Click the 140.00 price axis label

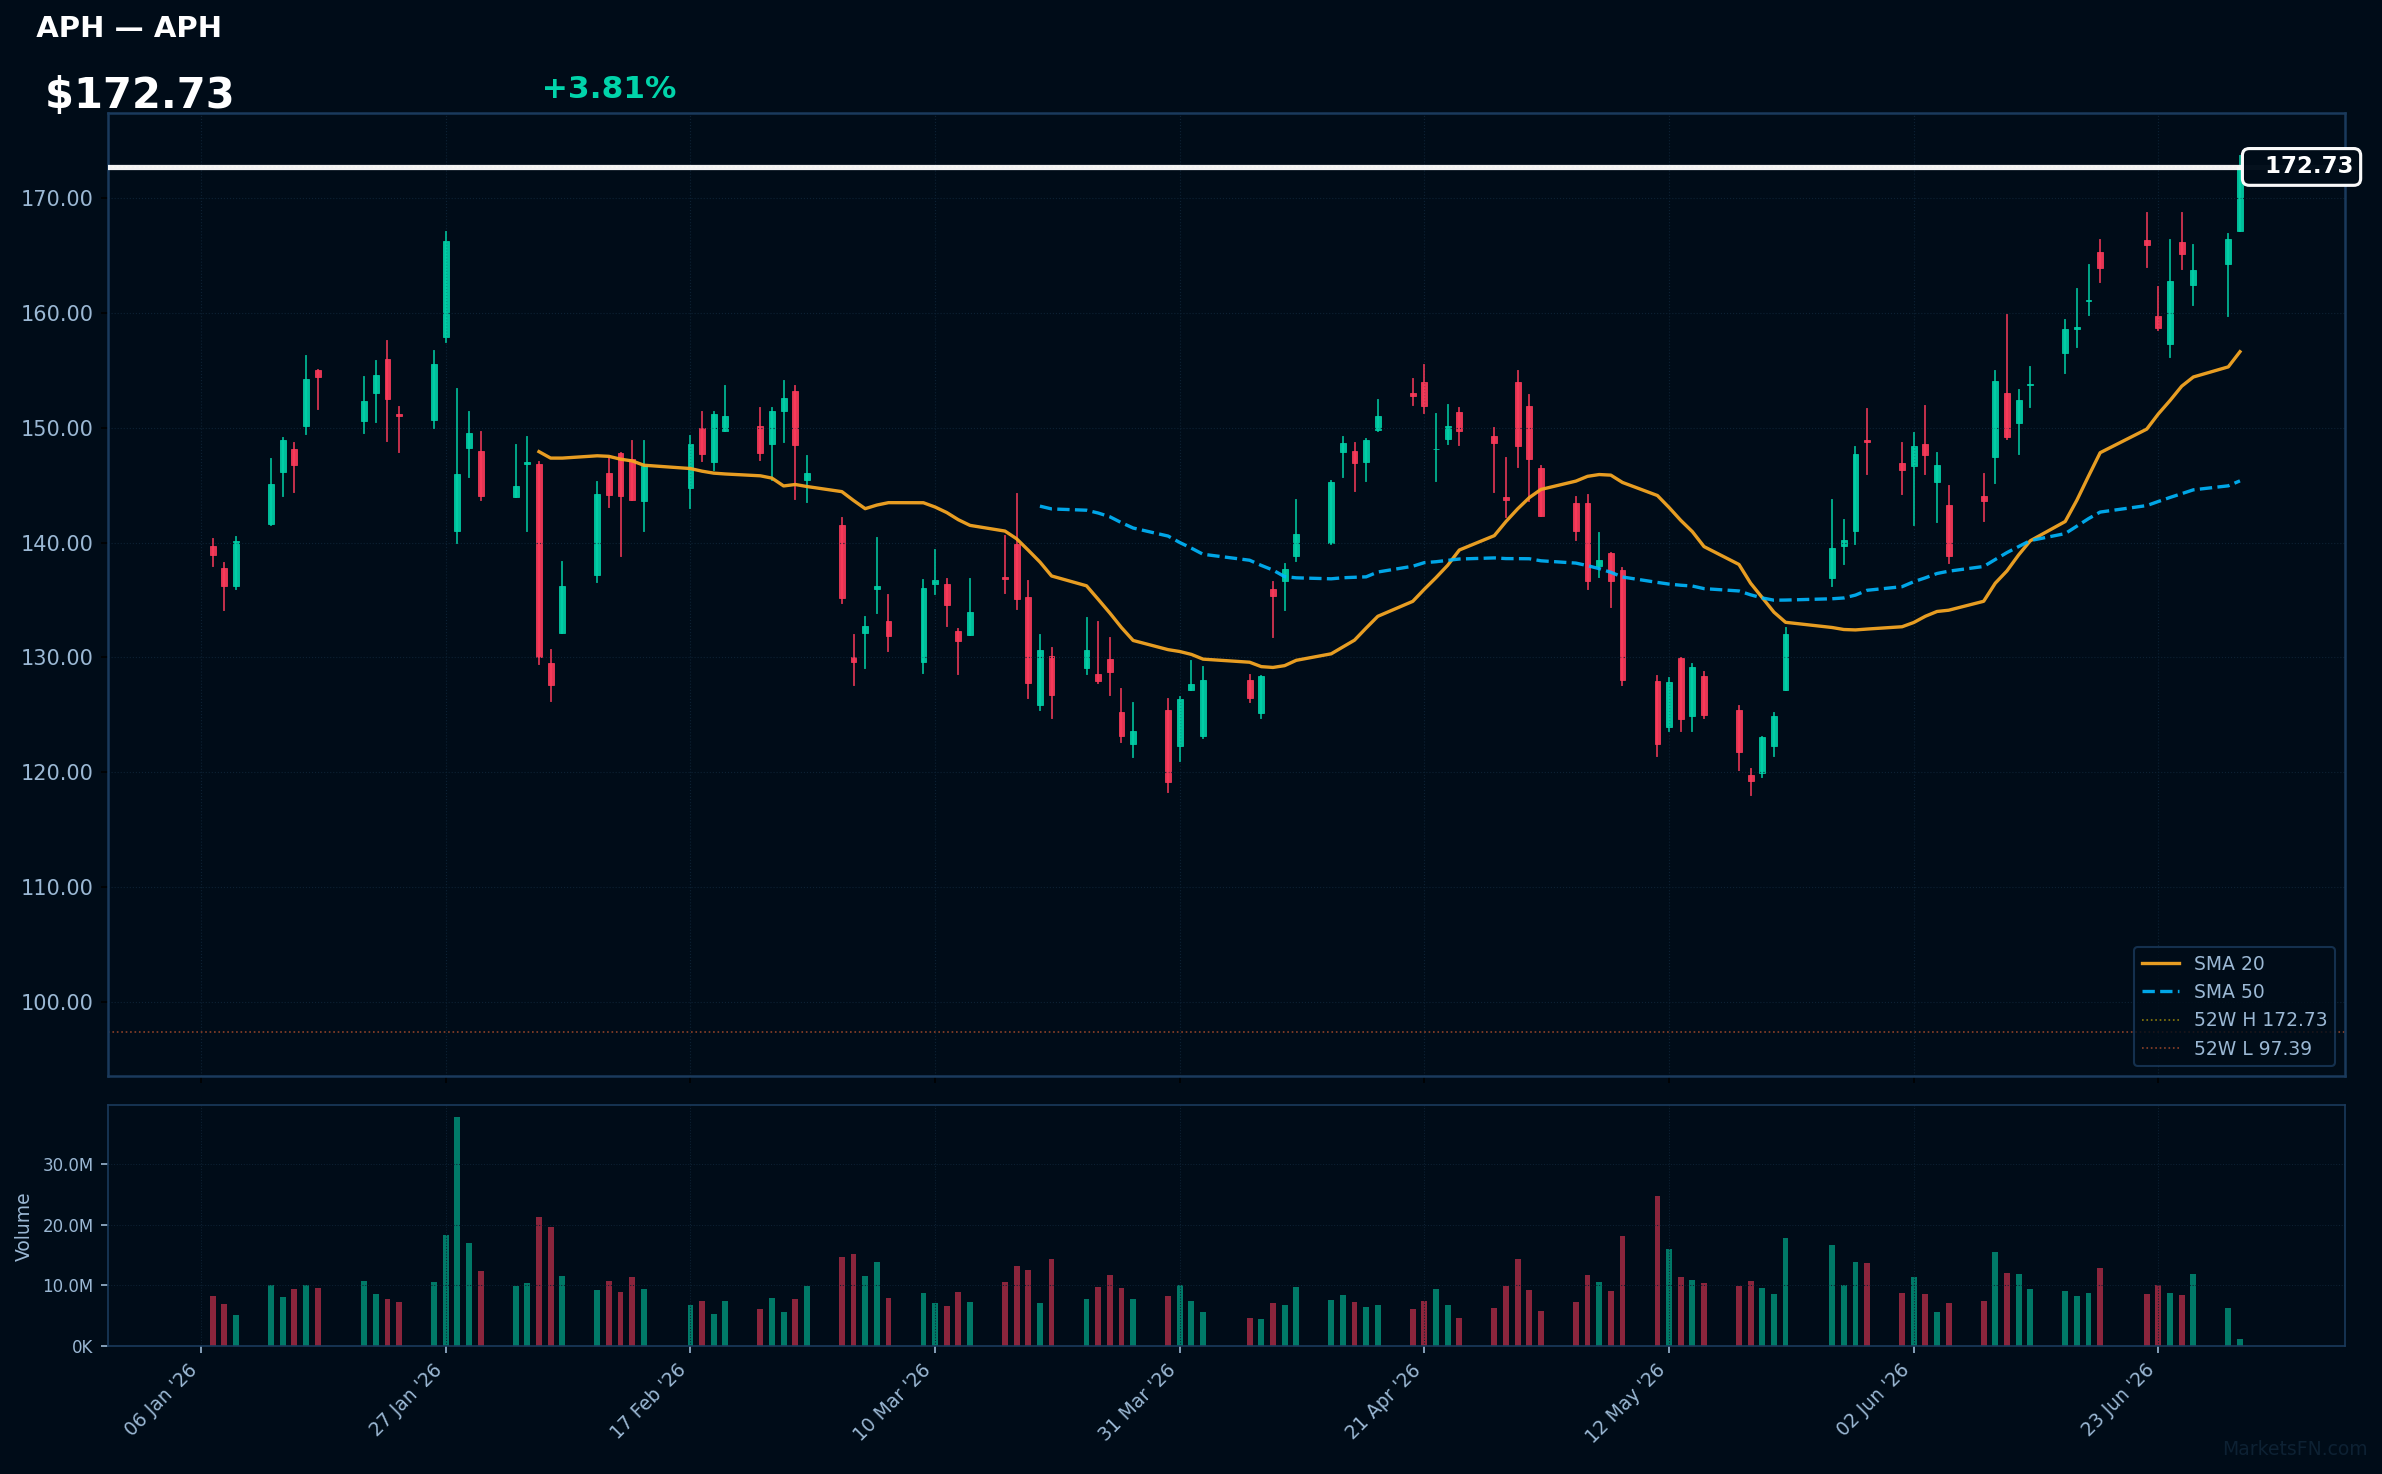point(57,544)
